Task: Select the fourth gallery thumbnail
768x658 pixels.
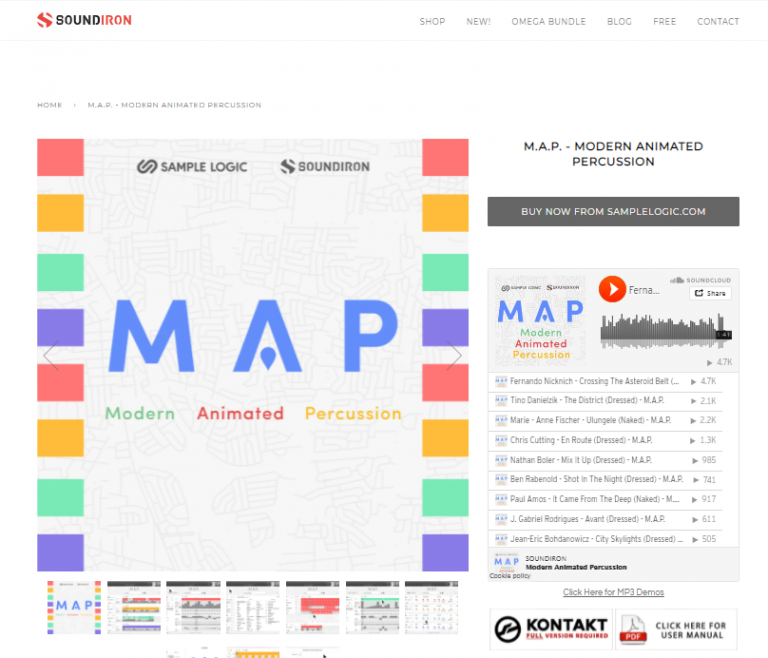Action: pyautogui.click(x=253, y=608)
